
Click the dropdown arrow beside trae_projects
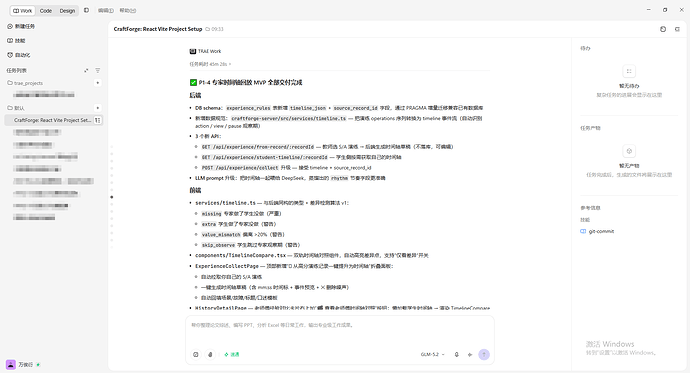[x=98, y=83]
